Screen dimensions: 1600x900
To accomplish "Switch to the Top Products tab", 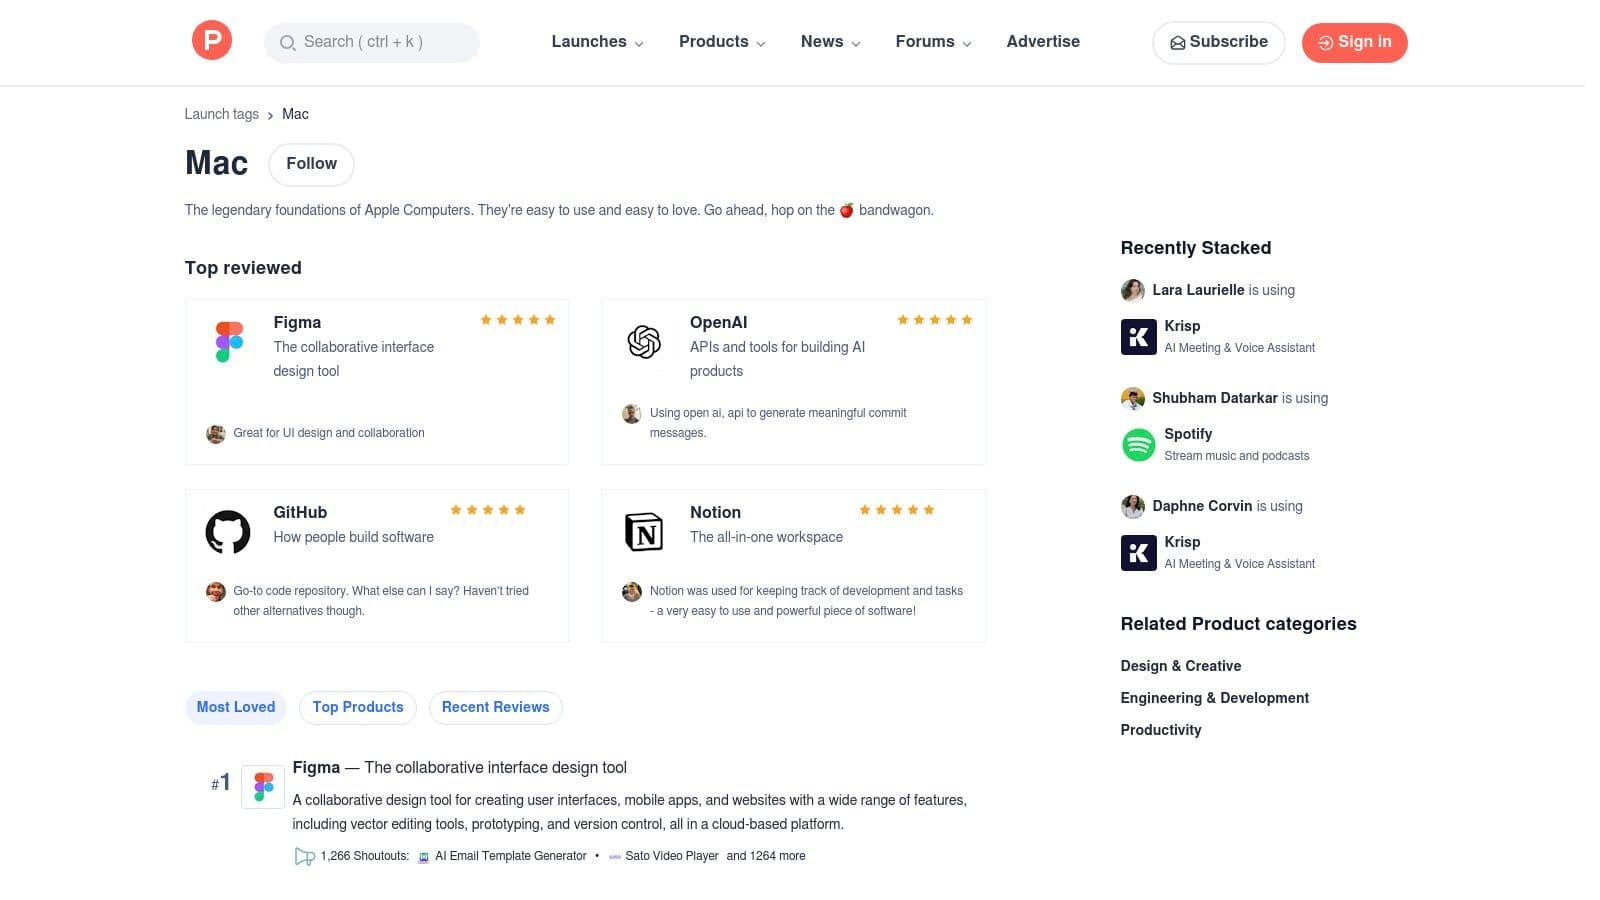I will tap(358, 707).
